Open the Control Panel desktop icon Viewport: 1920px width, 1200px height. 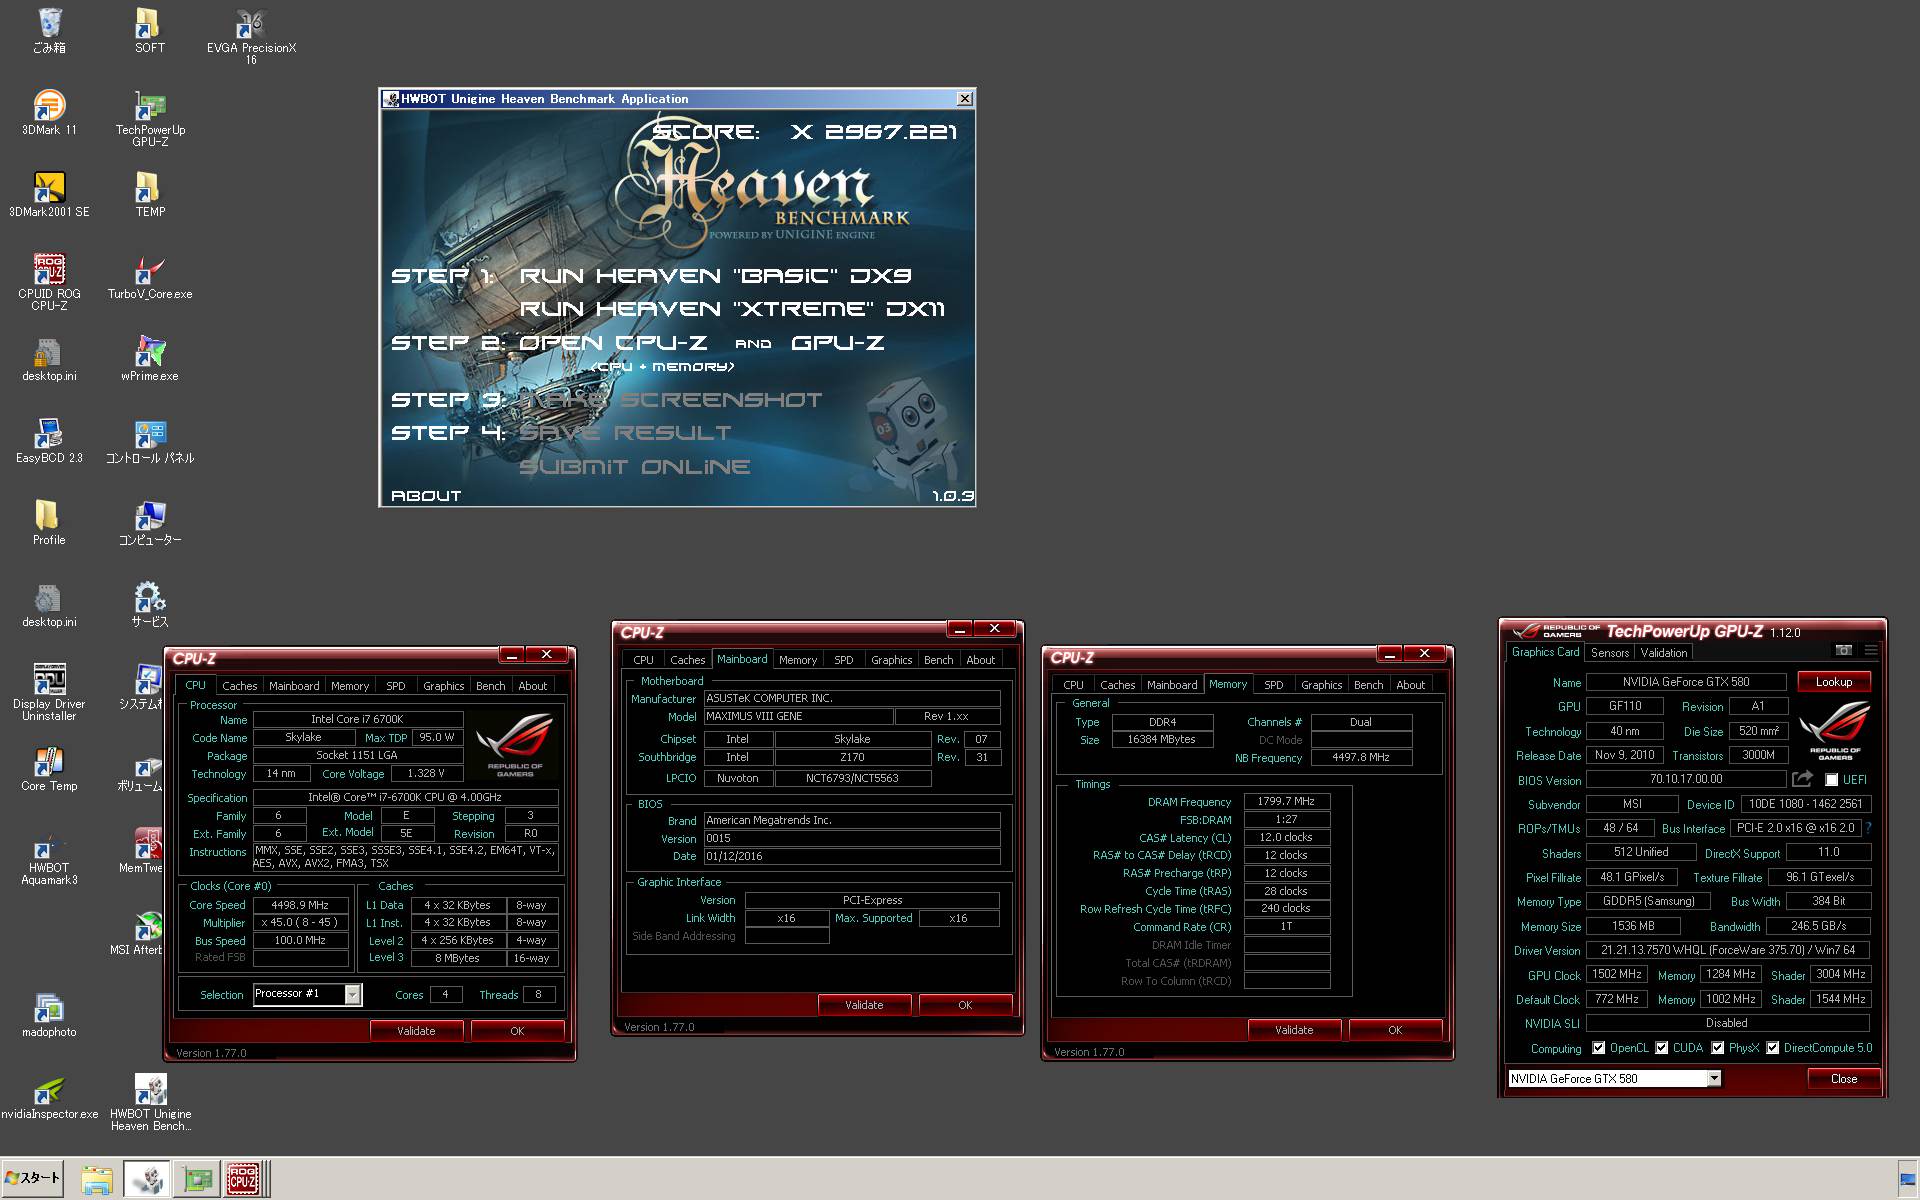click(150, 440)
